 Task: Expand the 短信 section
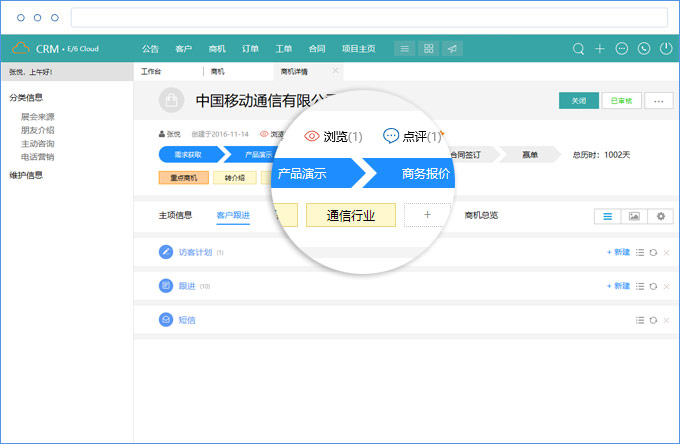[x=187, y=320]
